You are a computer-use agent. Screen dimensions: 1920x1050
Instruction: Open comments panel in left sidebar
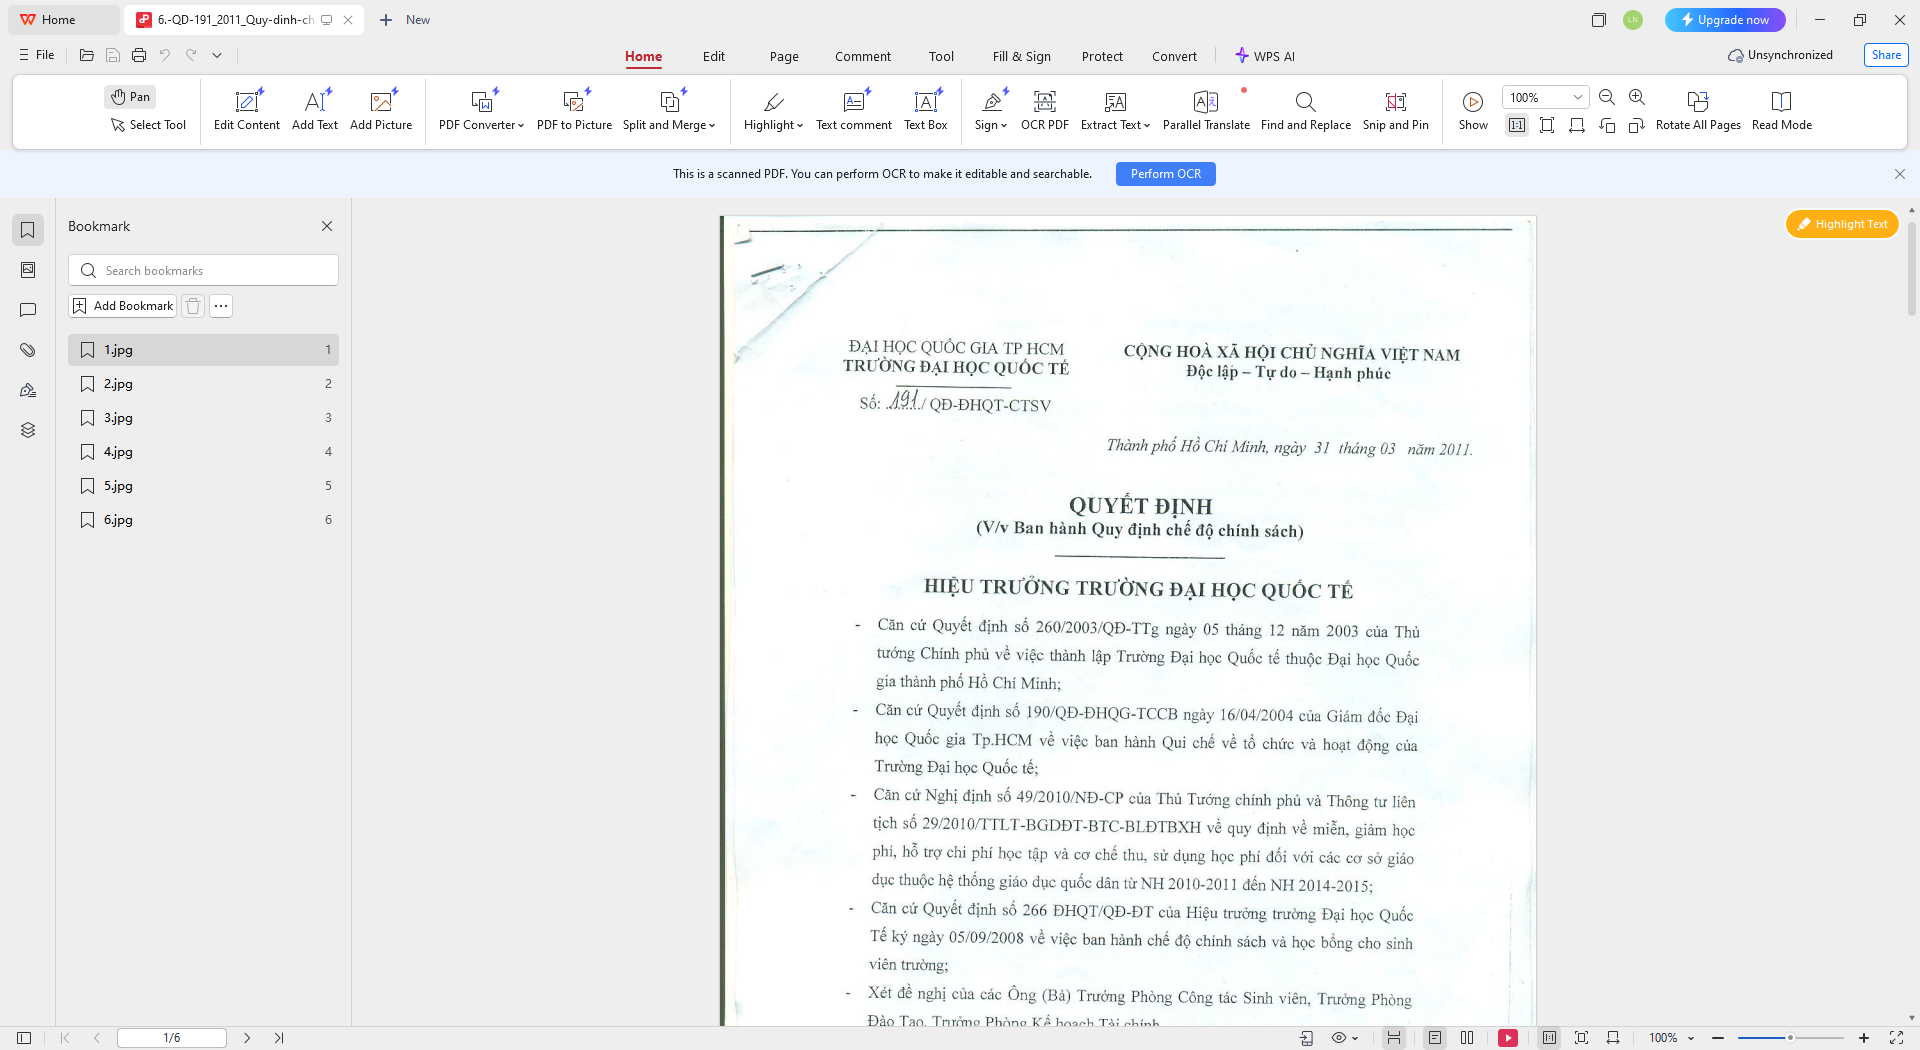tap(28, 310)
